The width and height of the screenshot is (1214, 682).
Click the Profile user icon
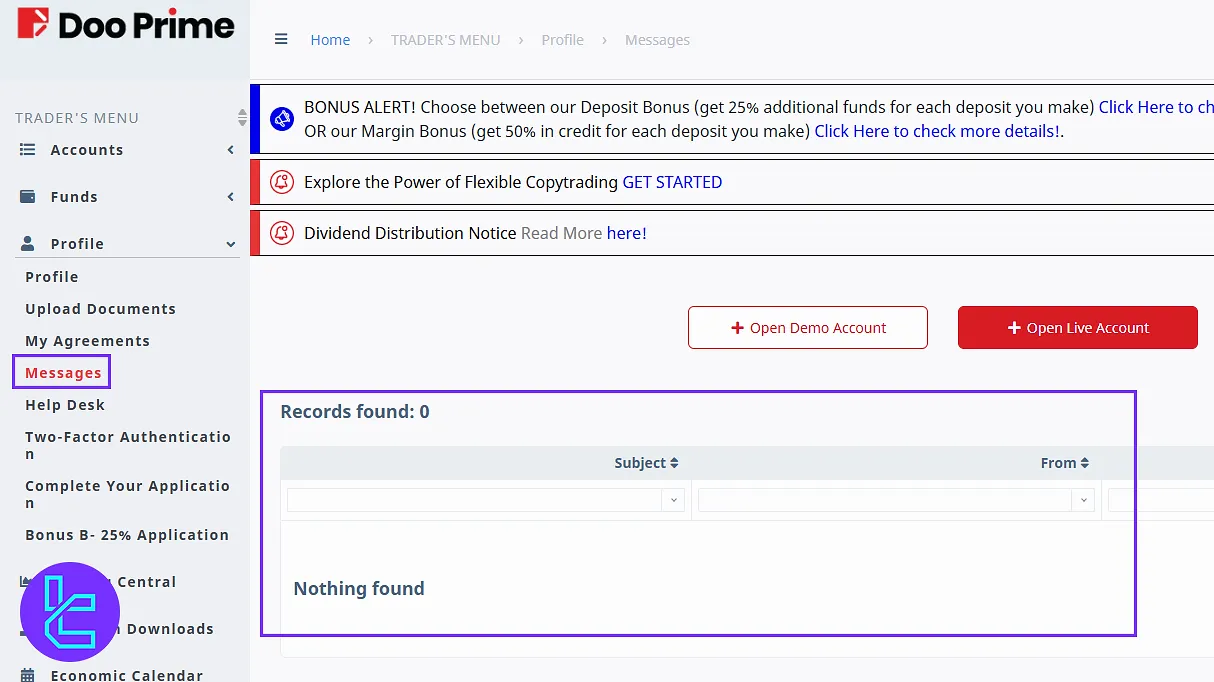pyautogui.click(x=28, y=244)
